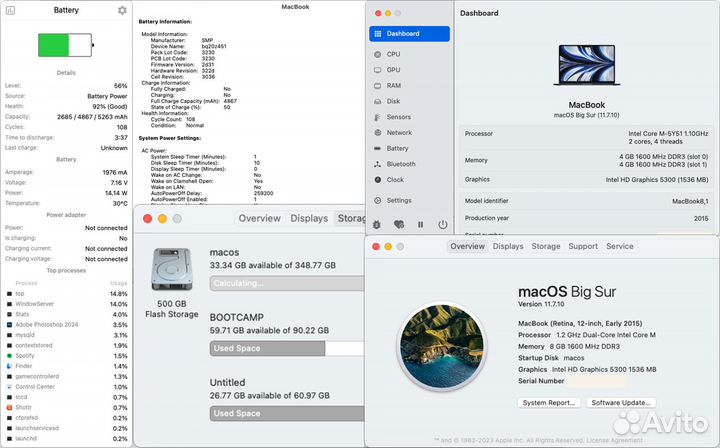Select Service tab in About This Mac
The image size is (720, 448).
[619, 246]
